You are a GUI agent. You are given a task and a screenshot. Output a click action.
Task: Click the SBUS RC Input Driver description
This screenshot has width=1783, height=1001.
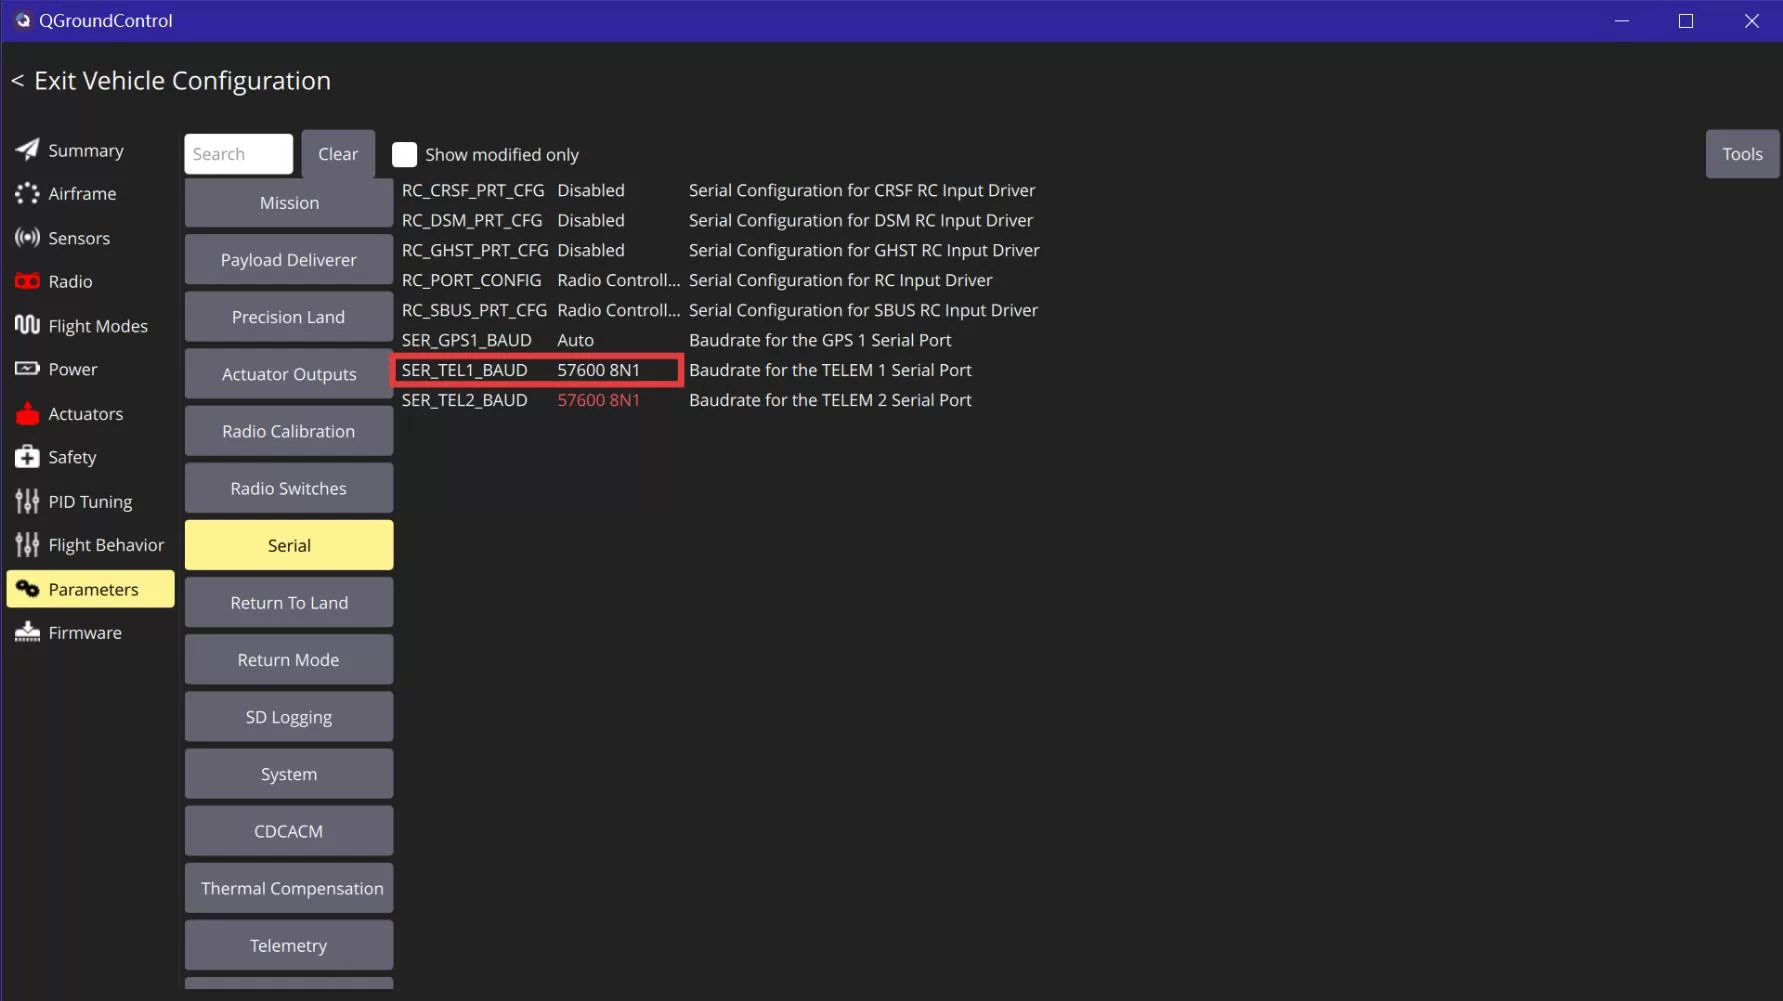click(x=864, y=310)
